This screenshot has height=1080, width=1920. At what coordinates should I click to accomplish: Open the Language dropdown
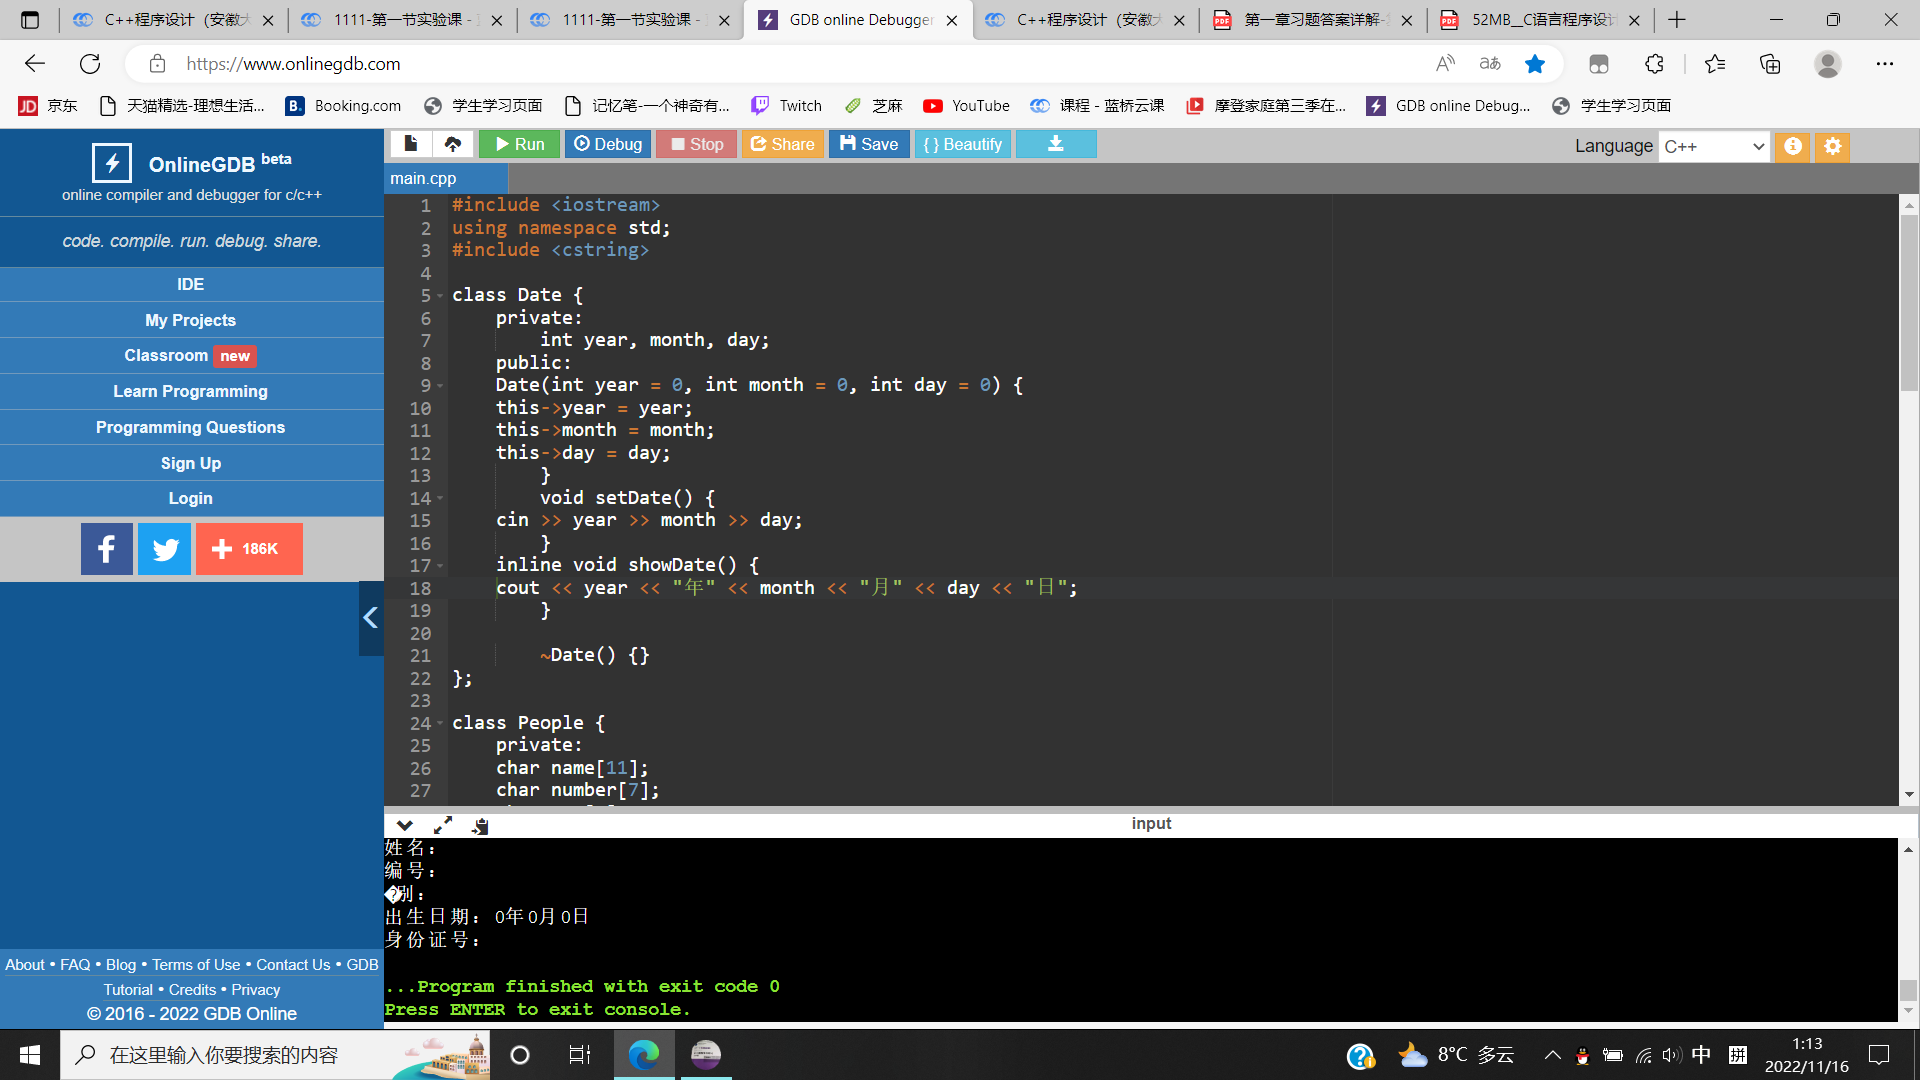1714,146
